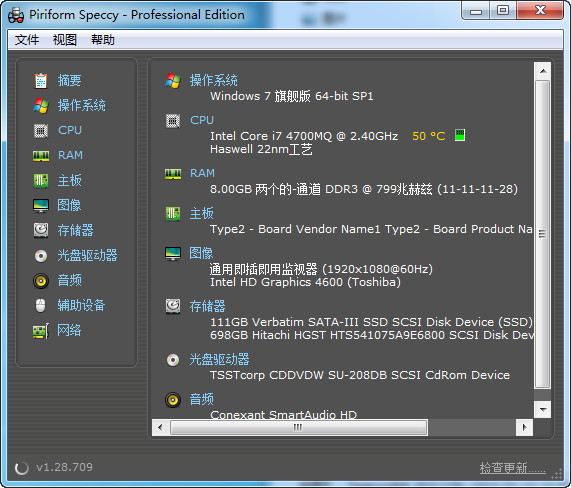Image resolution: width=571 pixels, height=488 pixels.
Task: Click the vertical scrollbar up arrow
Action: pos(543,71)
